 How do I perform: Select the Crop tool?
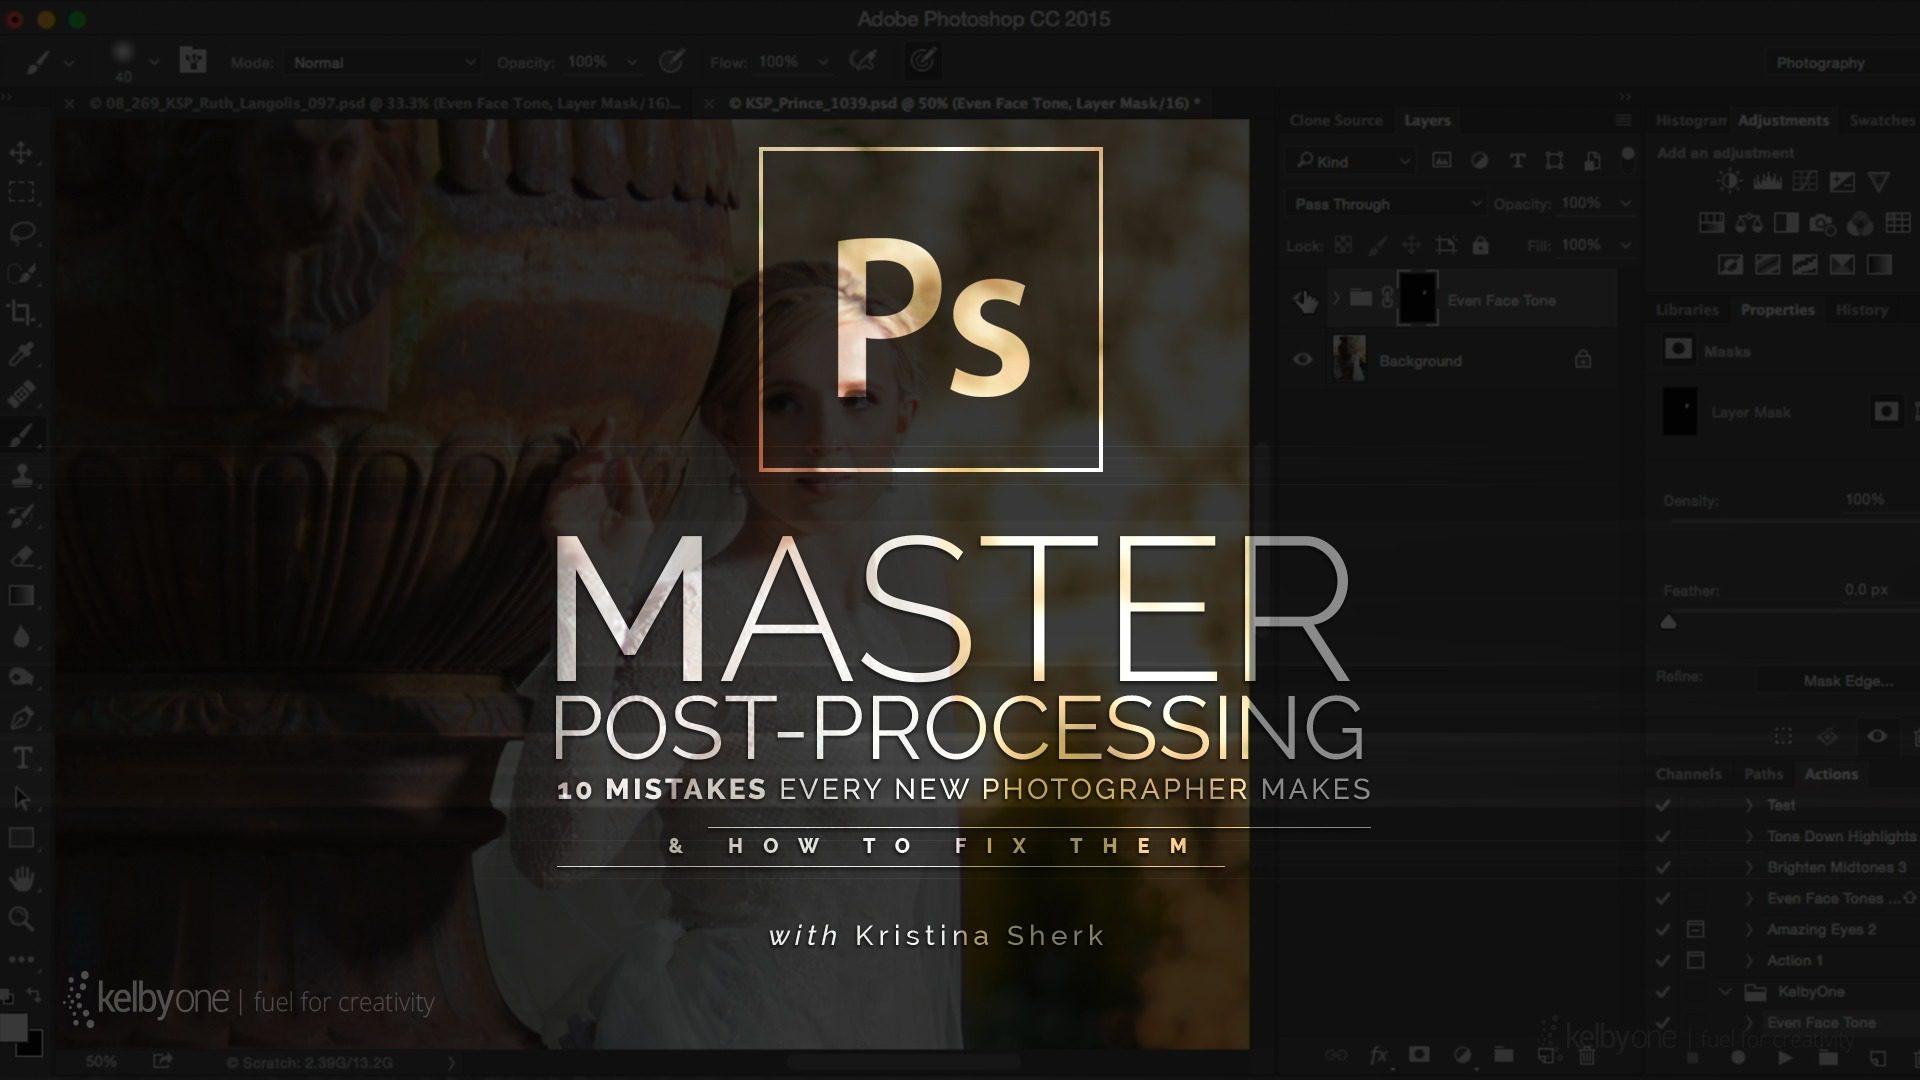click(21, 312)
